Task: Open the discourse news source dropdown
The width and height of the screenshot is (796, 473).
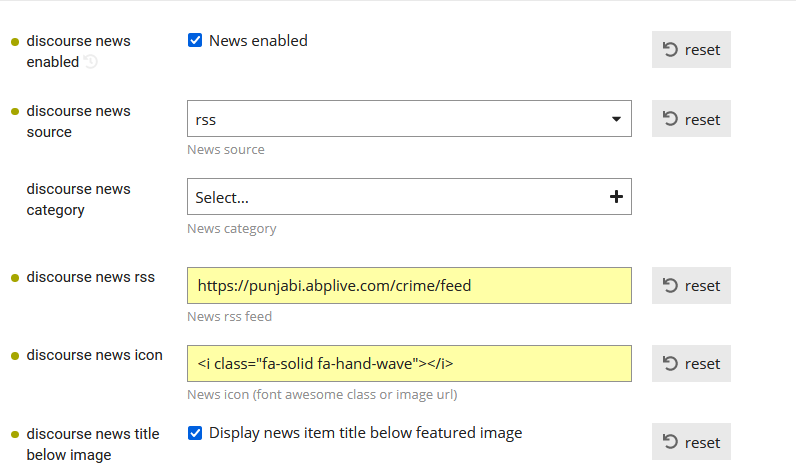Action: pos(409,119)
